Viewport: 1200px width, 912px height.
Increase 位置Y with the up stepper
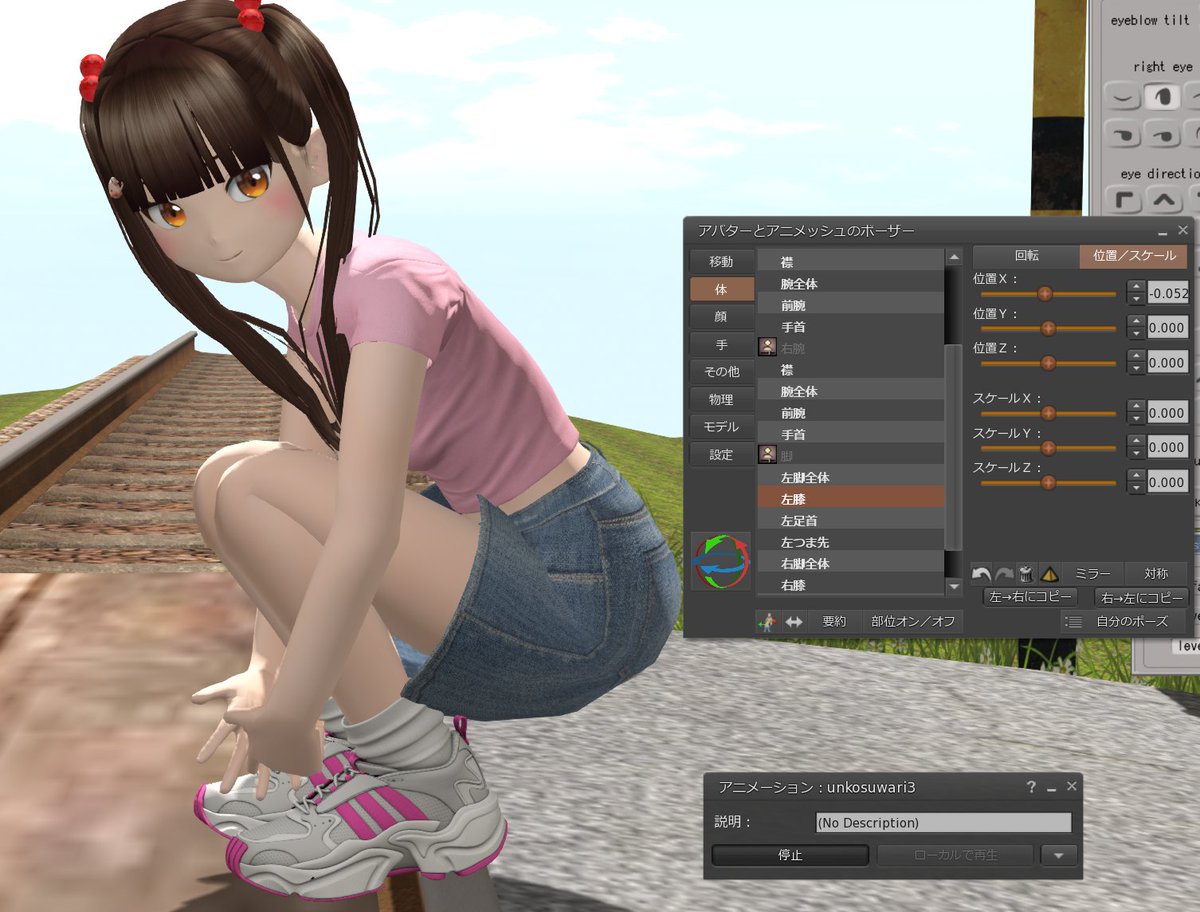[1136, 322]
